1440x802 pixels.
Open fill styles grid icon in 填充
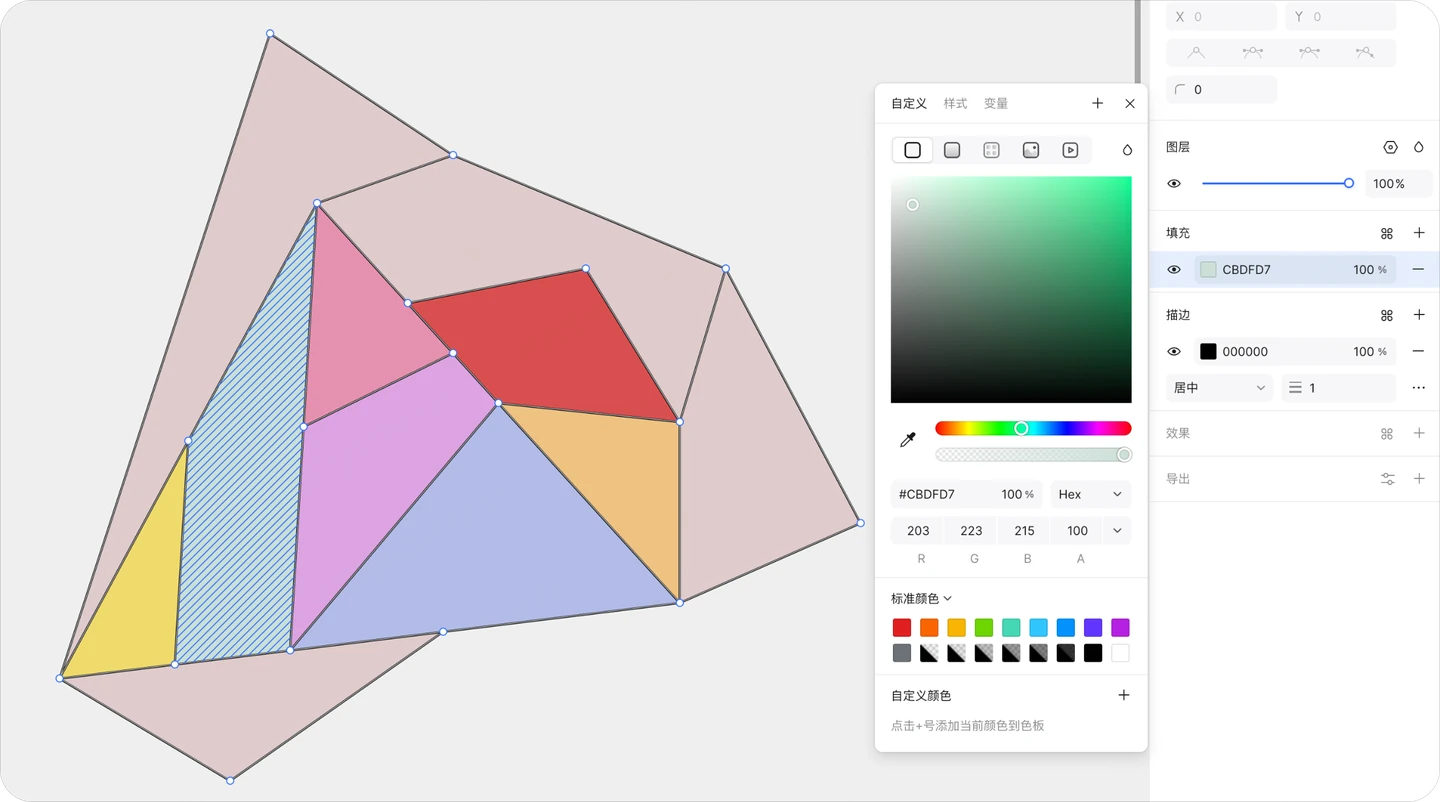click(x=1387, y=233)
